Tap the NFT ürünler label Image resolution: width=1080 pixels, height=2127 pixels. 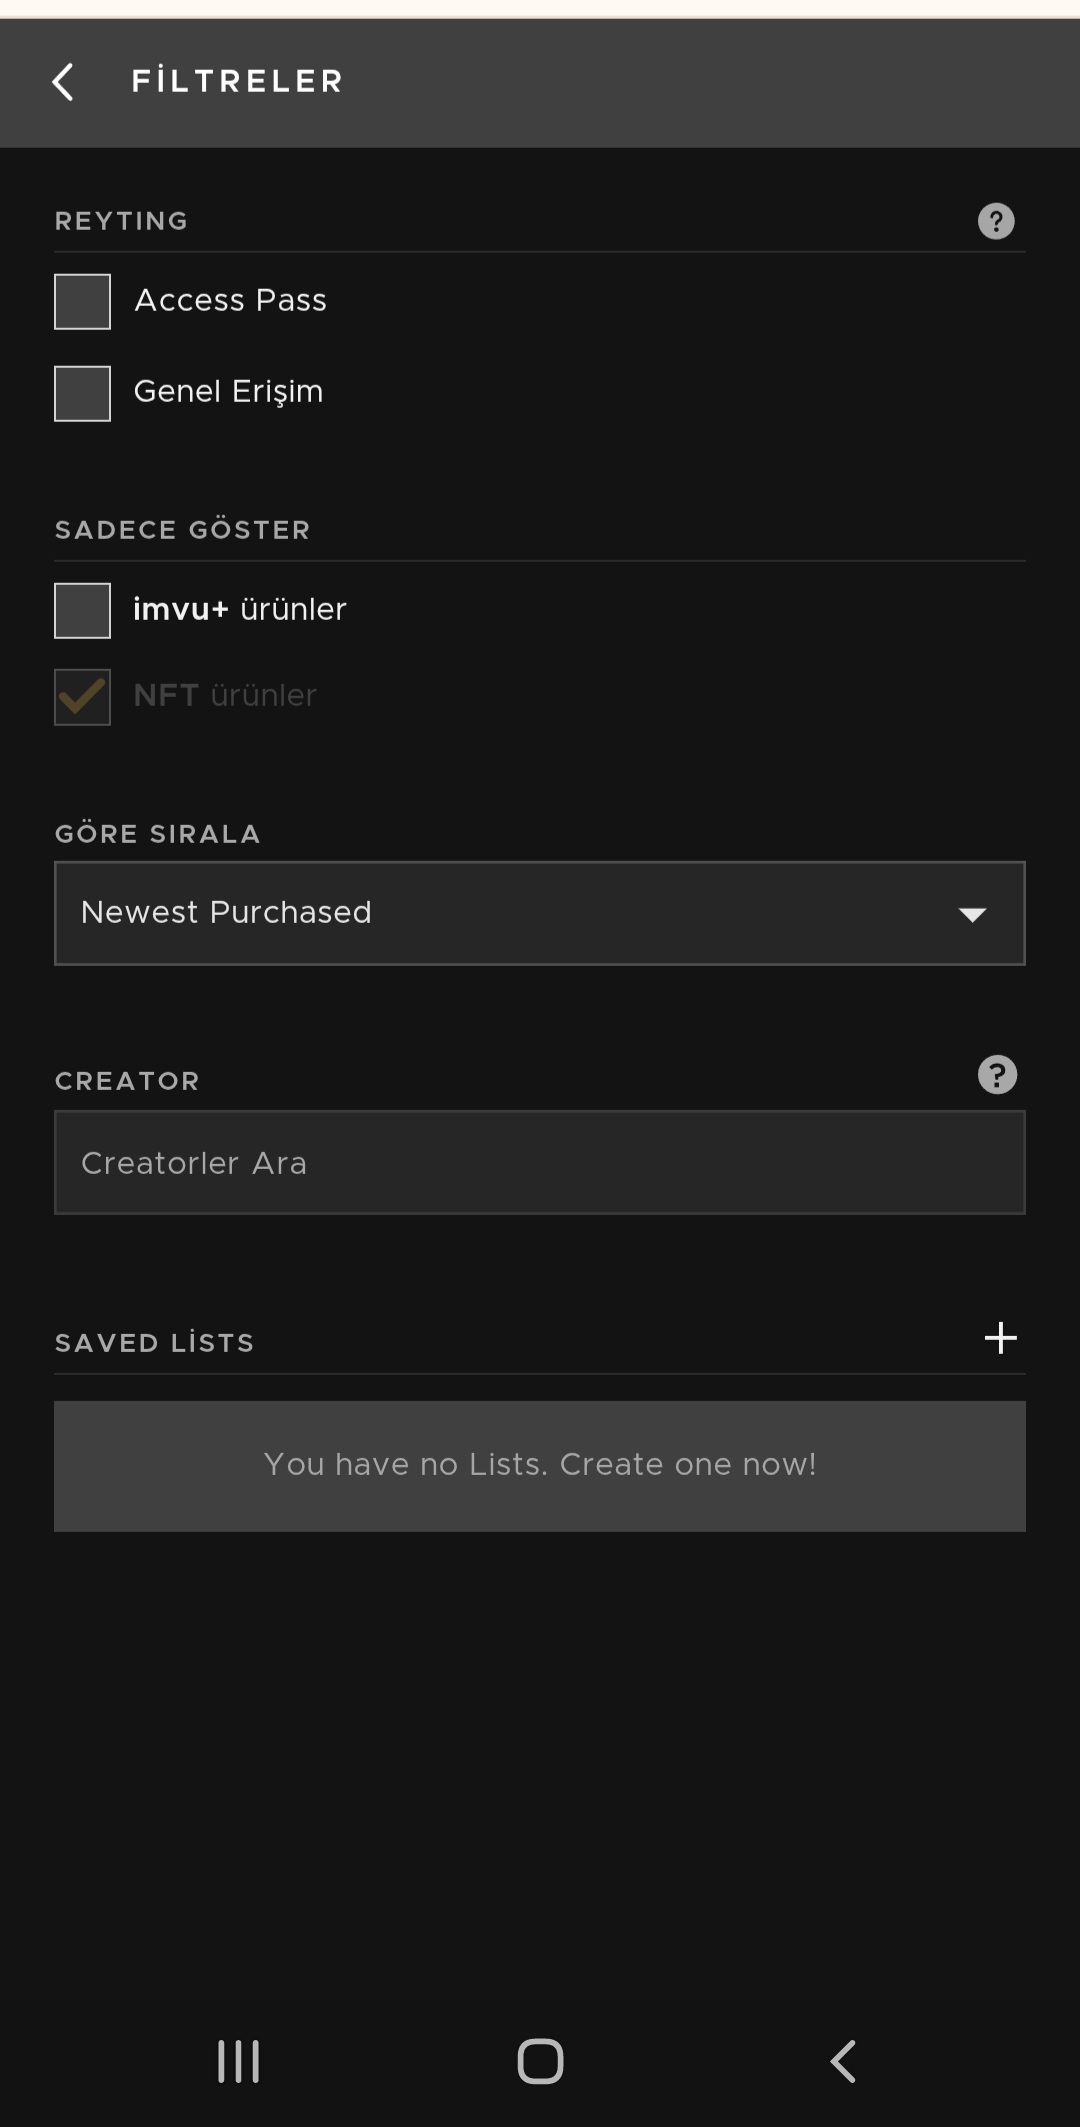[x=225, y=695]
